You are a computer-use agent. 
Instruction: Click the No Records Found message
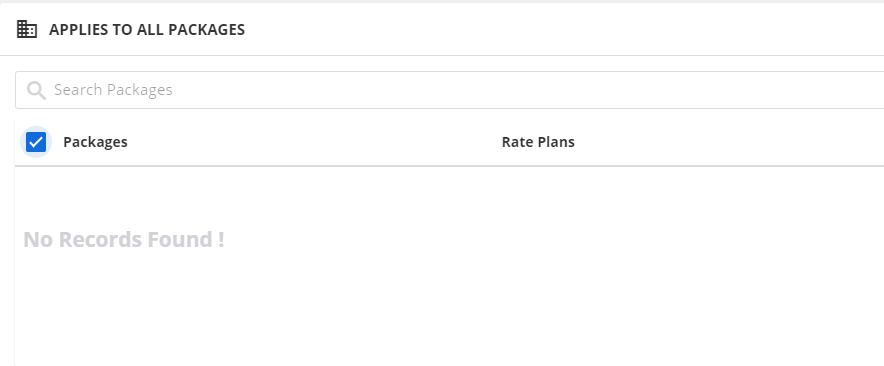124,239
